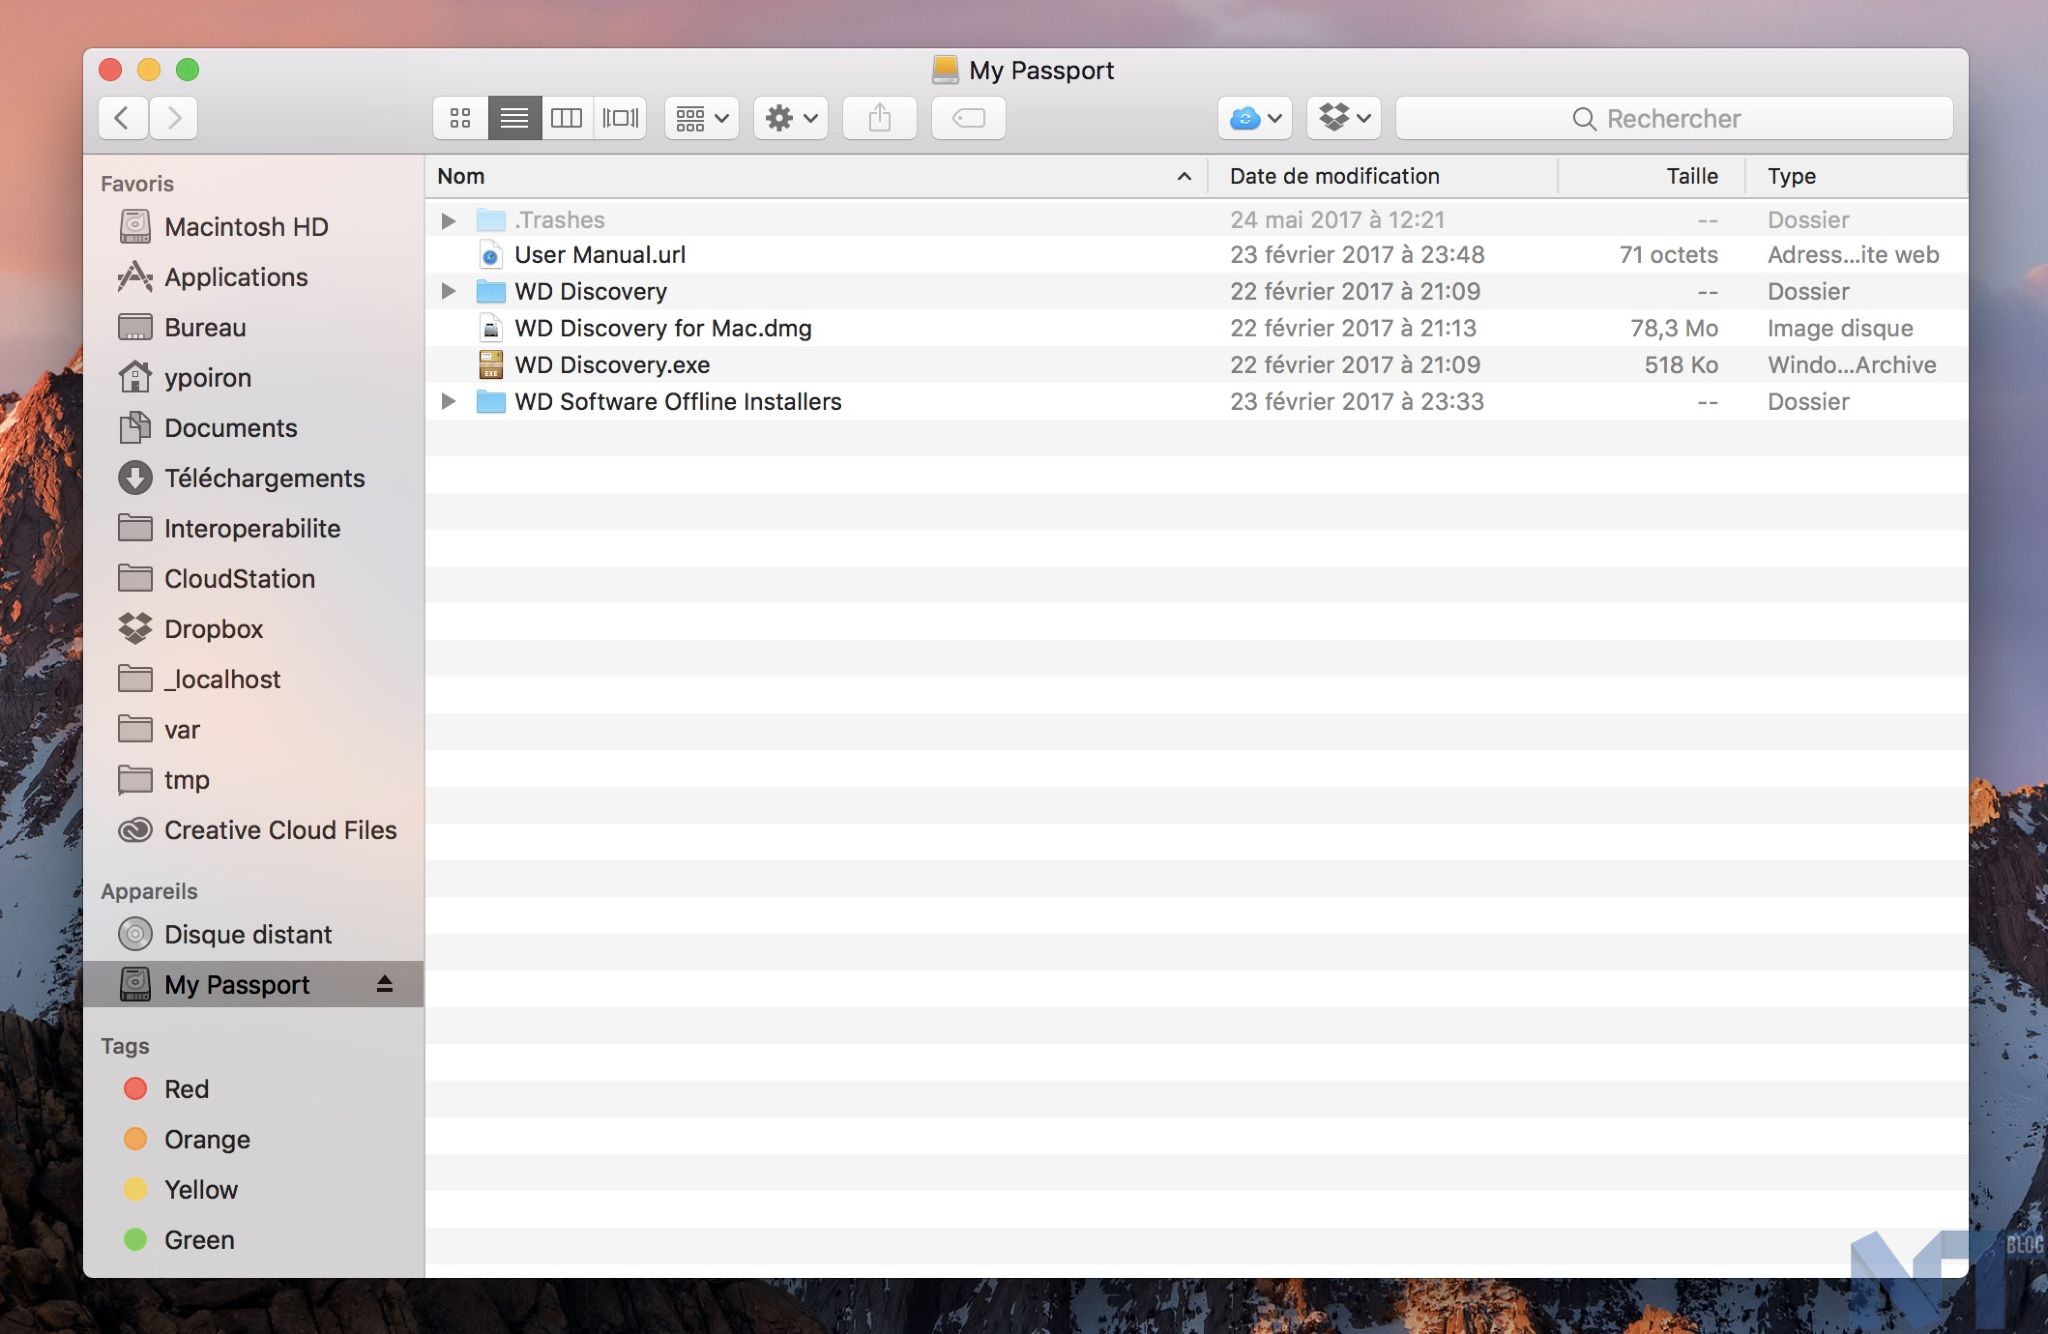Sort by the Type column header
Screen dimensions: 2048x1334
coord(1857,176)
